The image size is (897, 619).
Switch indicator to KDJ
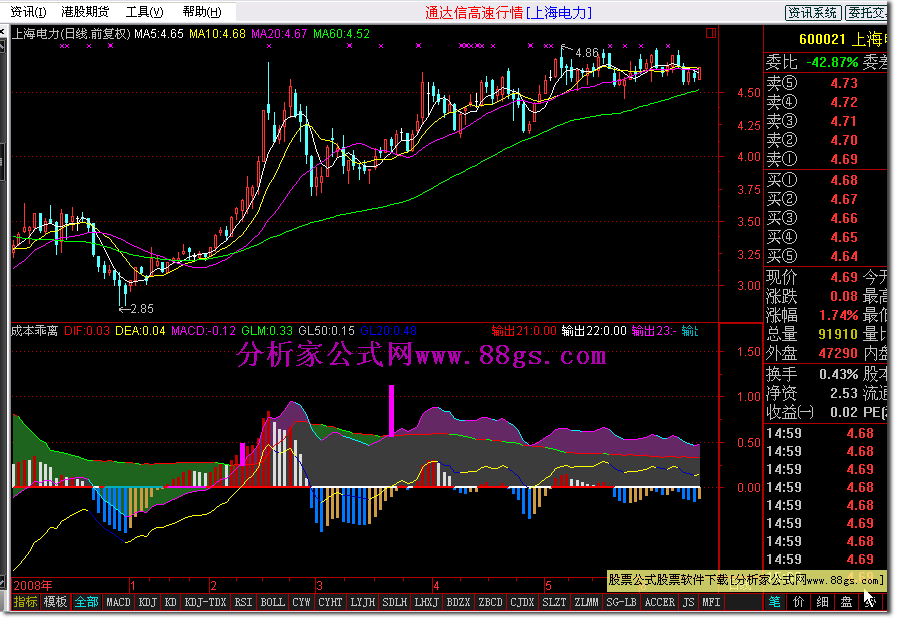coord(148,602)
